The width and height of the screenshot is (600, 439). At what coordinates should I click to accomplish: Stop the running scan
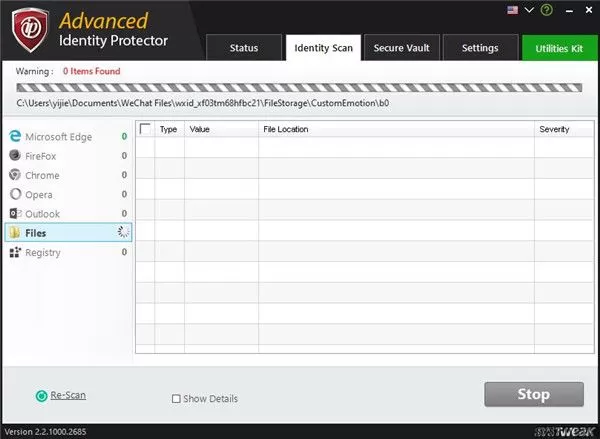(534, 394)
